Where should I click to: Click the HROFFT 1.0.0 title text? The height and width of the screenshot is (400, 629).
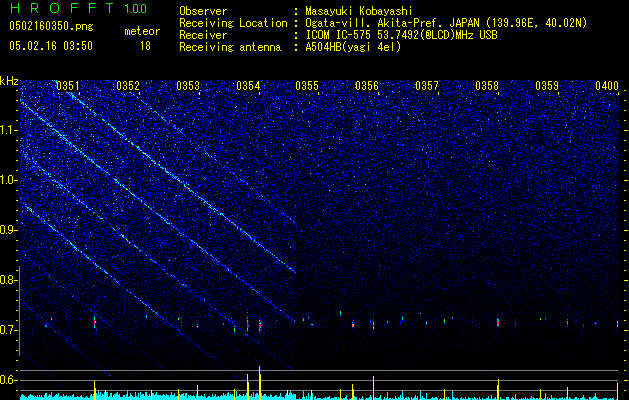pos(78,8)
